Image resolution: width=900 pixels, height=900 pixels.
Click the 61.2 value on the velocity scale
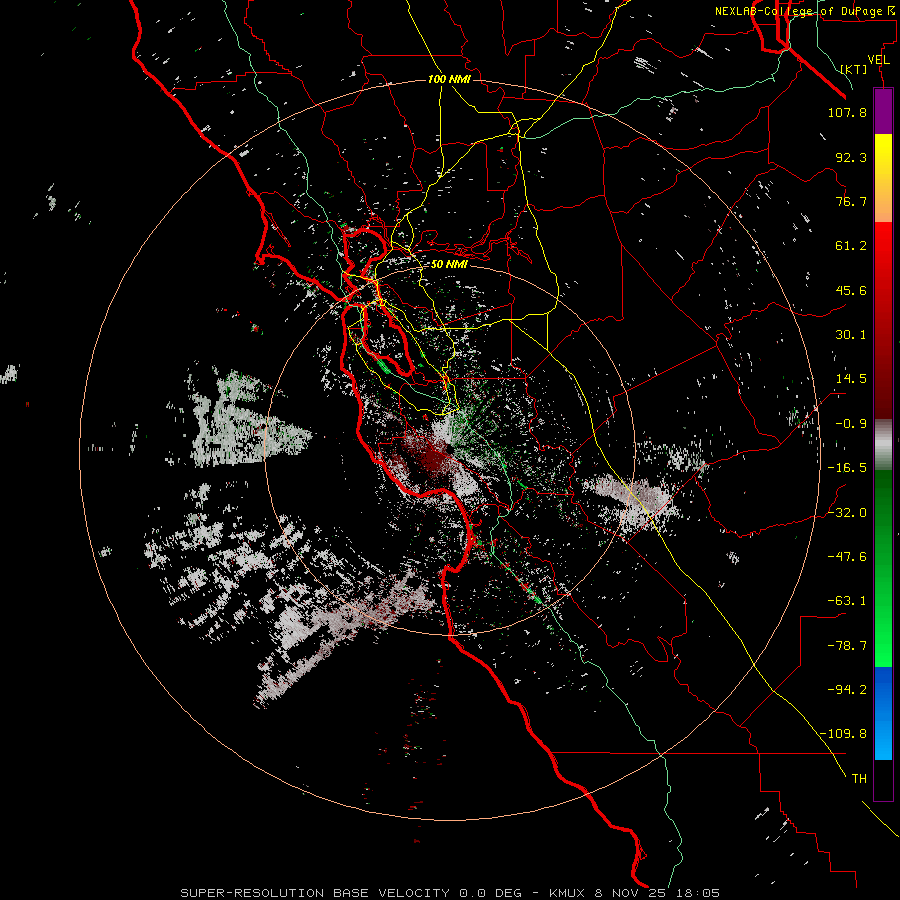pyautogui.click(x=851, y=246)
